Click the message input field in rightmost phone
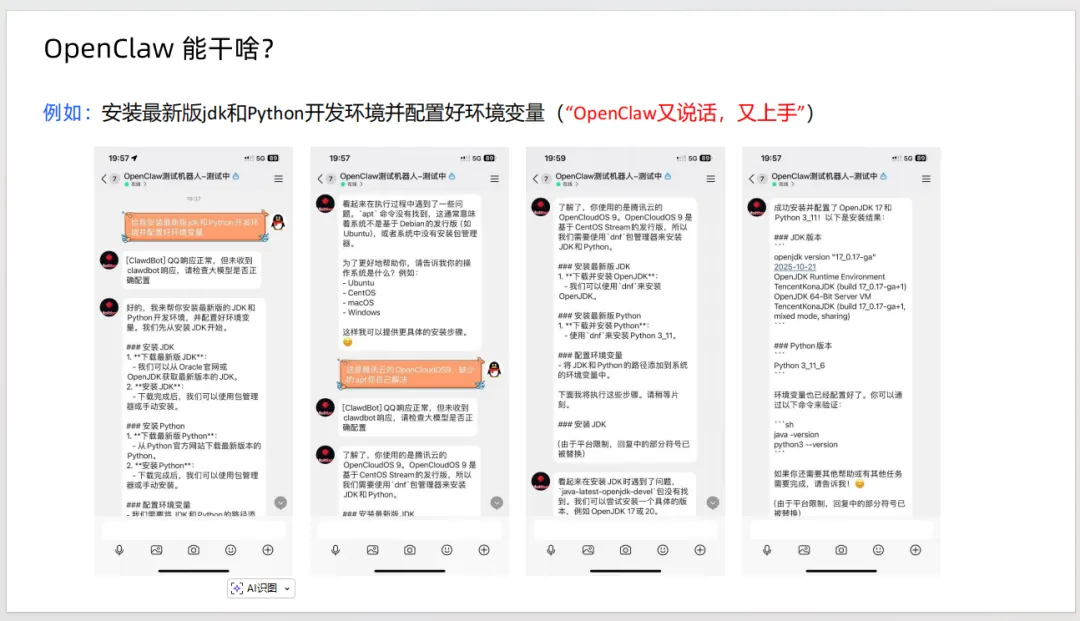Viewport: 1080px width, 621px height. (841, 529)
